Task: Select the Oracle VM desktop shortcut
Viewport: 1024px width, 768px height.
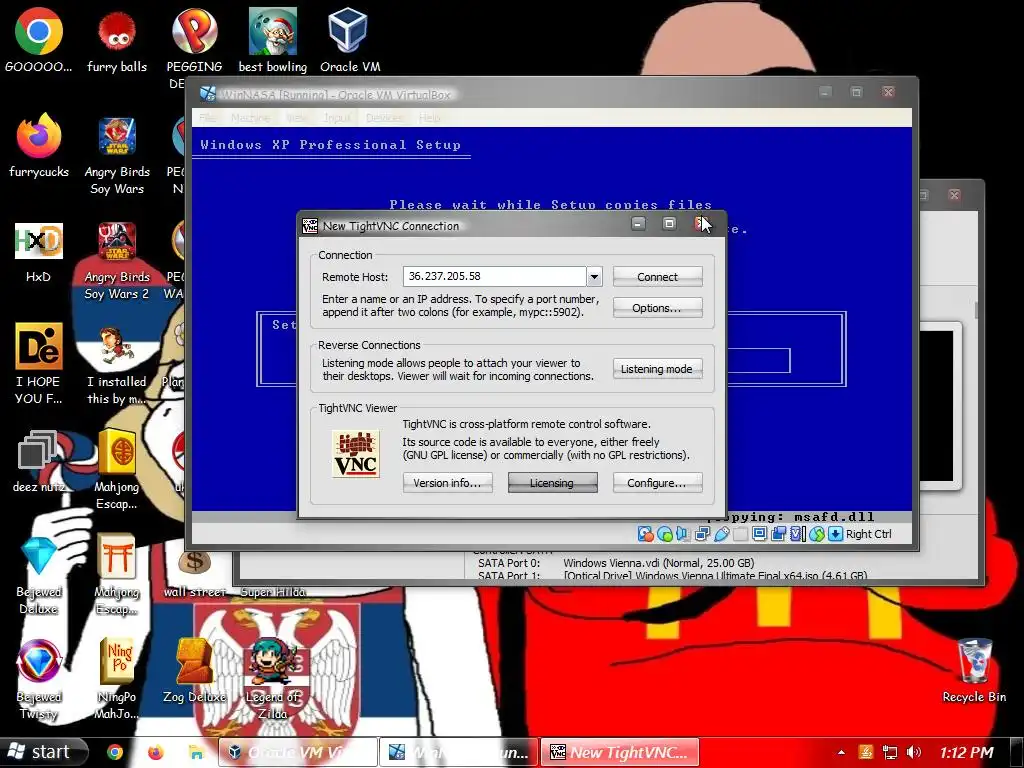Action: click(349, 40)
